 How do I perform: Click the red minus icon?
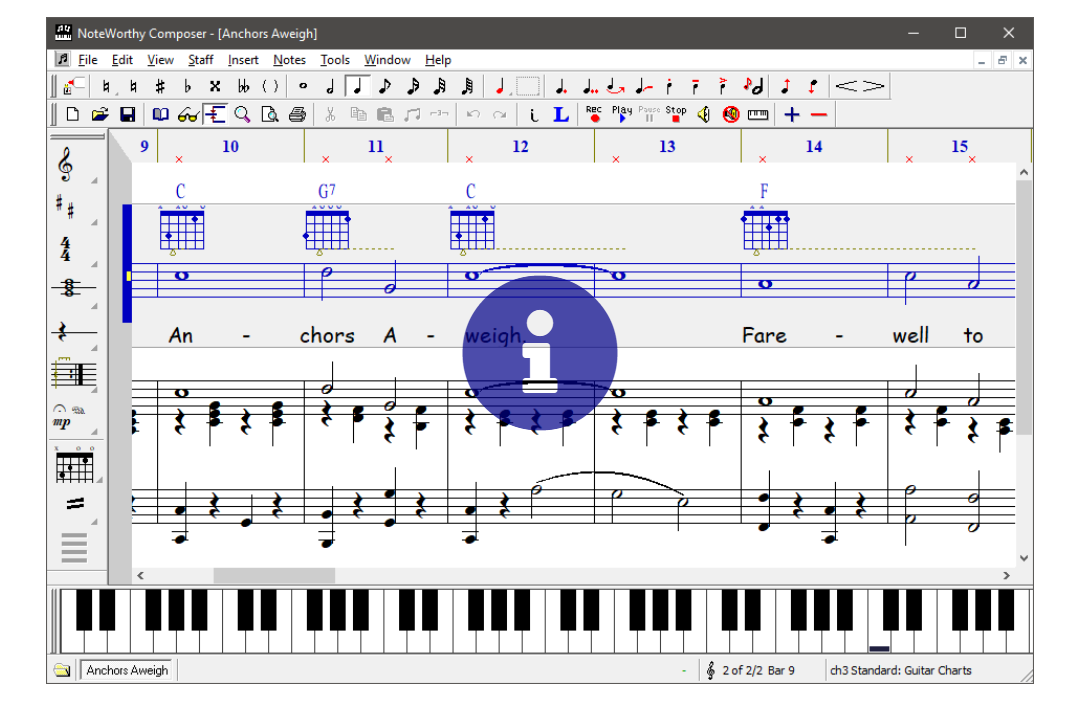[818, 114]
